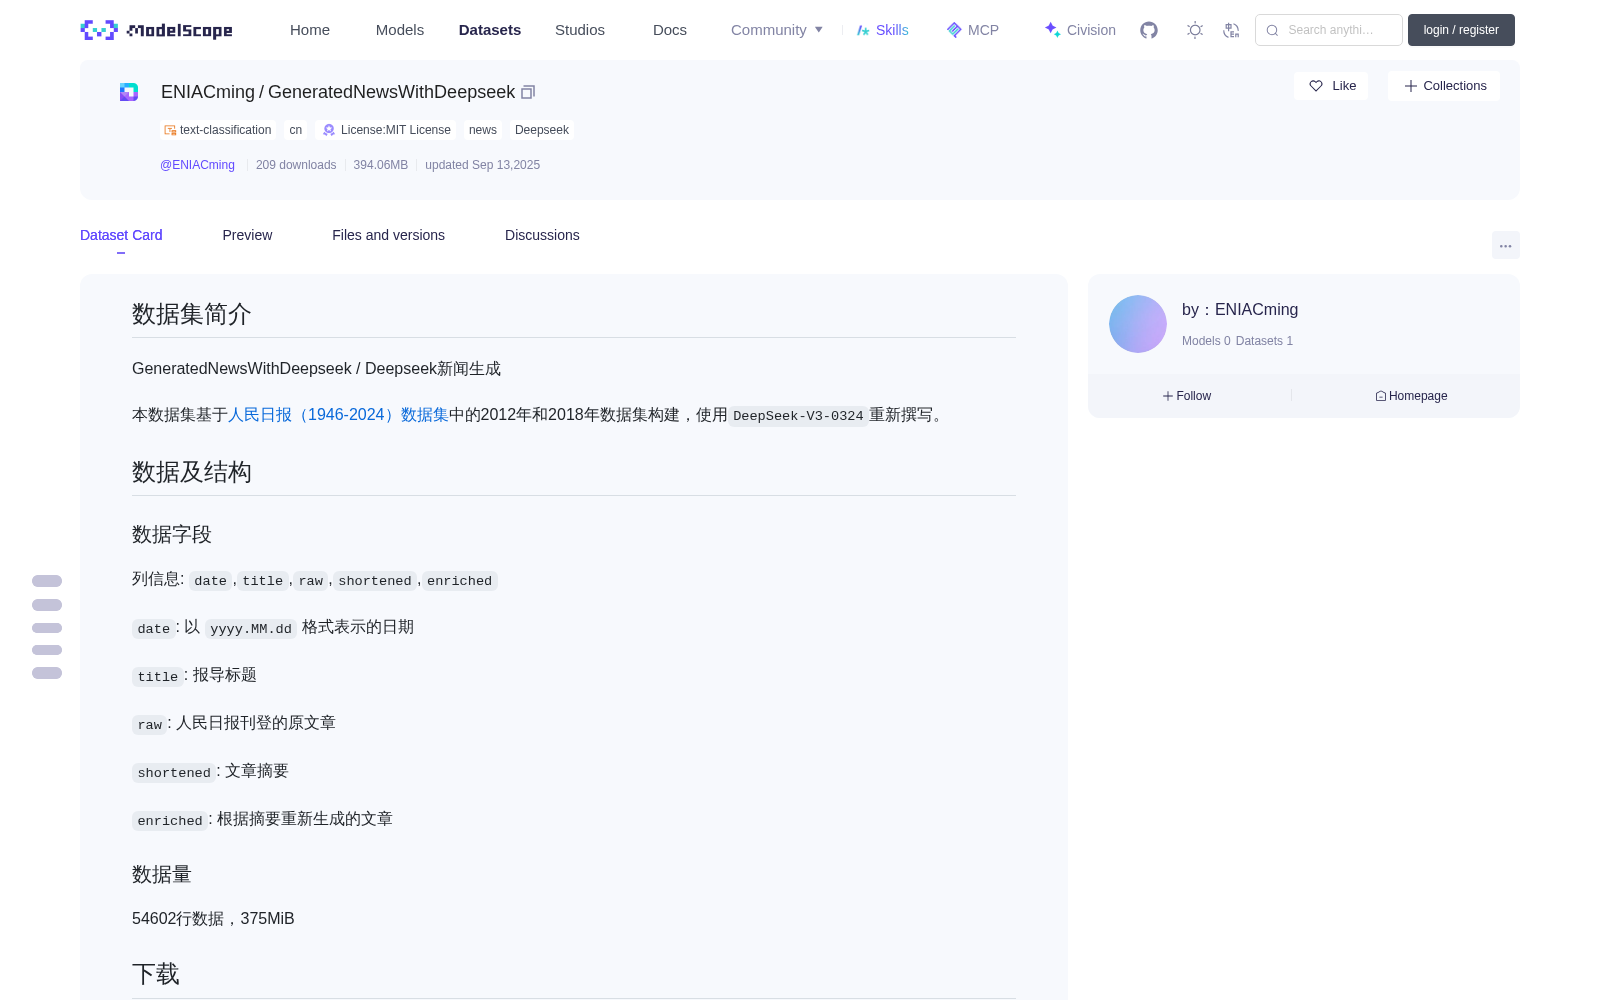The height and width of the screenshot is (1000, 1600).
Task: Open the Discussions tab
Action: tap(542, 235)
